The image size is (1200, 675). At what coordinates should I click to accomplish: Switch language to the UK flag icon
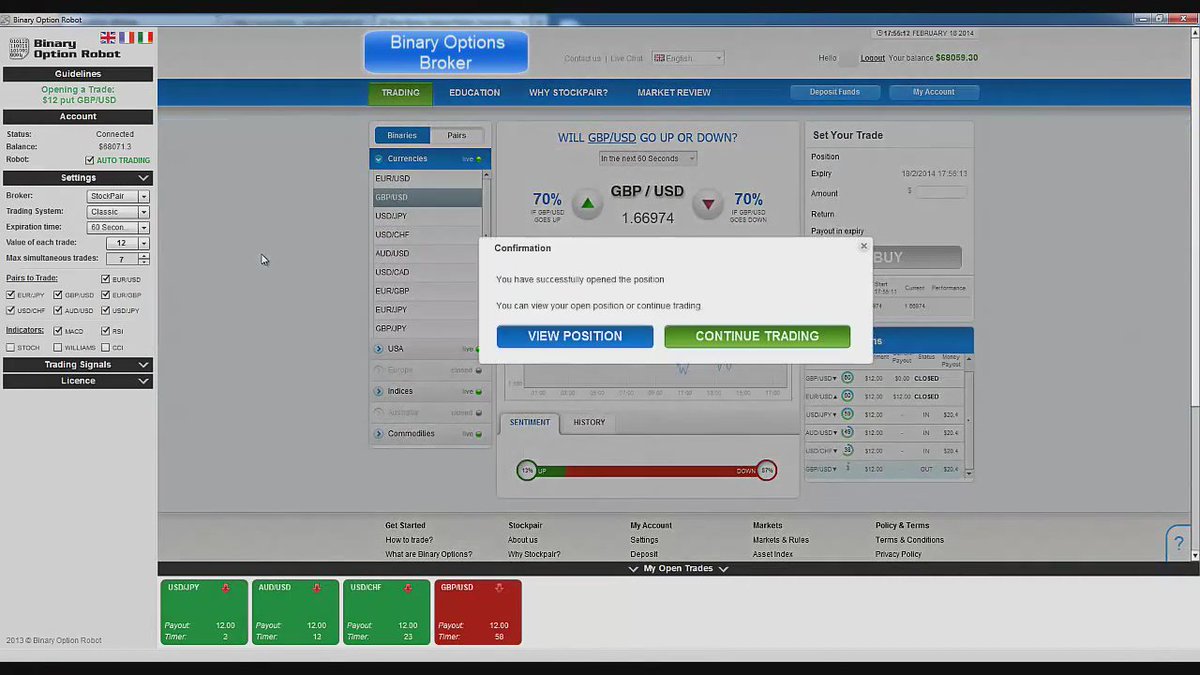point(108,37)
